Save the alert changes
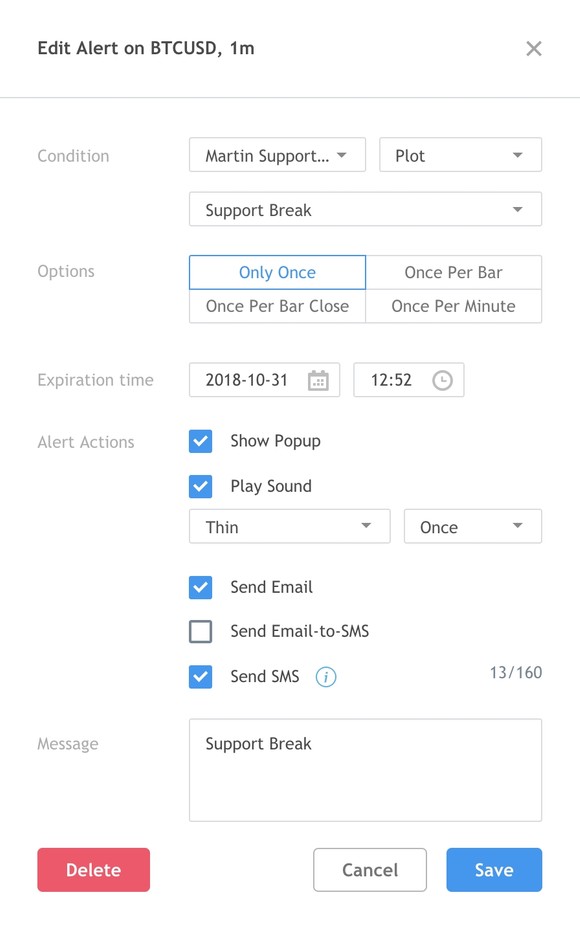The image size is (580, 943). (494, 870)
